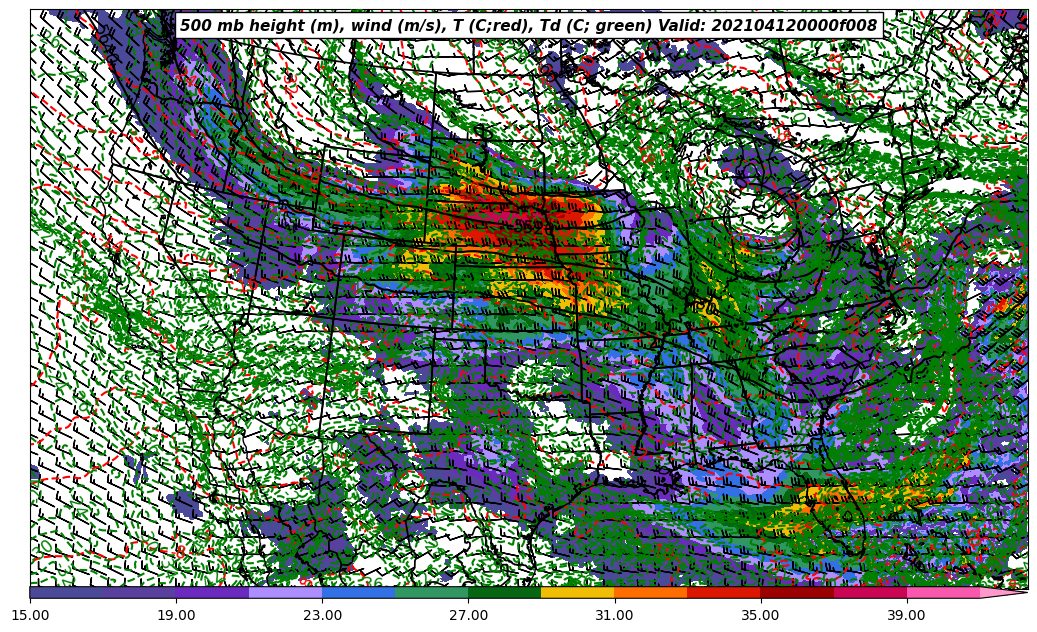Click the yellow colorbar segment
The width and height of the screenshot is (1037, 632).
pyautogui.click(x=577, y=592)
